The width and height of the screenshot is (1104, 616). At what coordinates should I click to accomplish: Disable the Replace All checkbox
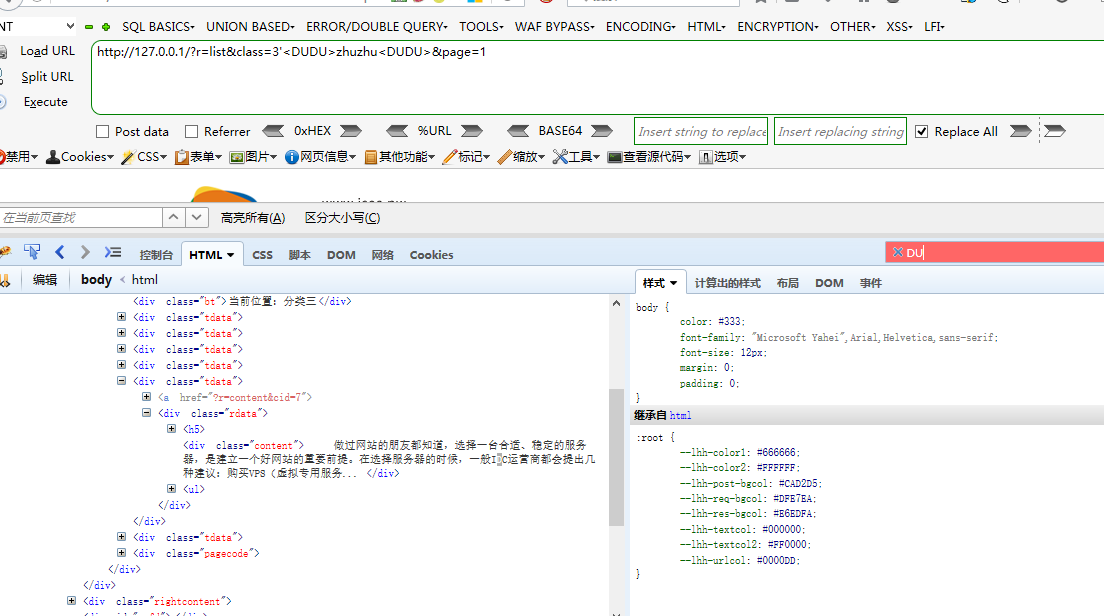point(921,131)
